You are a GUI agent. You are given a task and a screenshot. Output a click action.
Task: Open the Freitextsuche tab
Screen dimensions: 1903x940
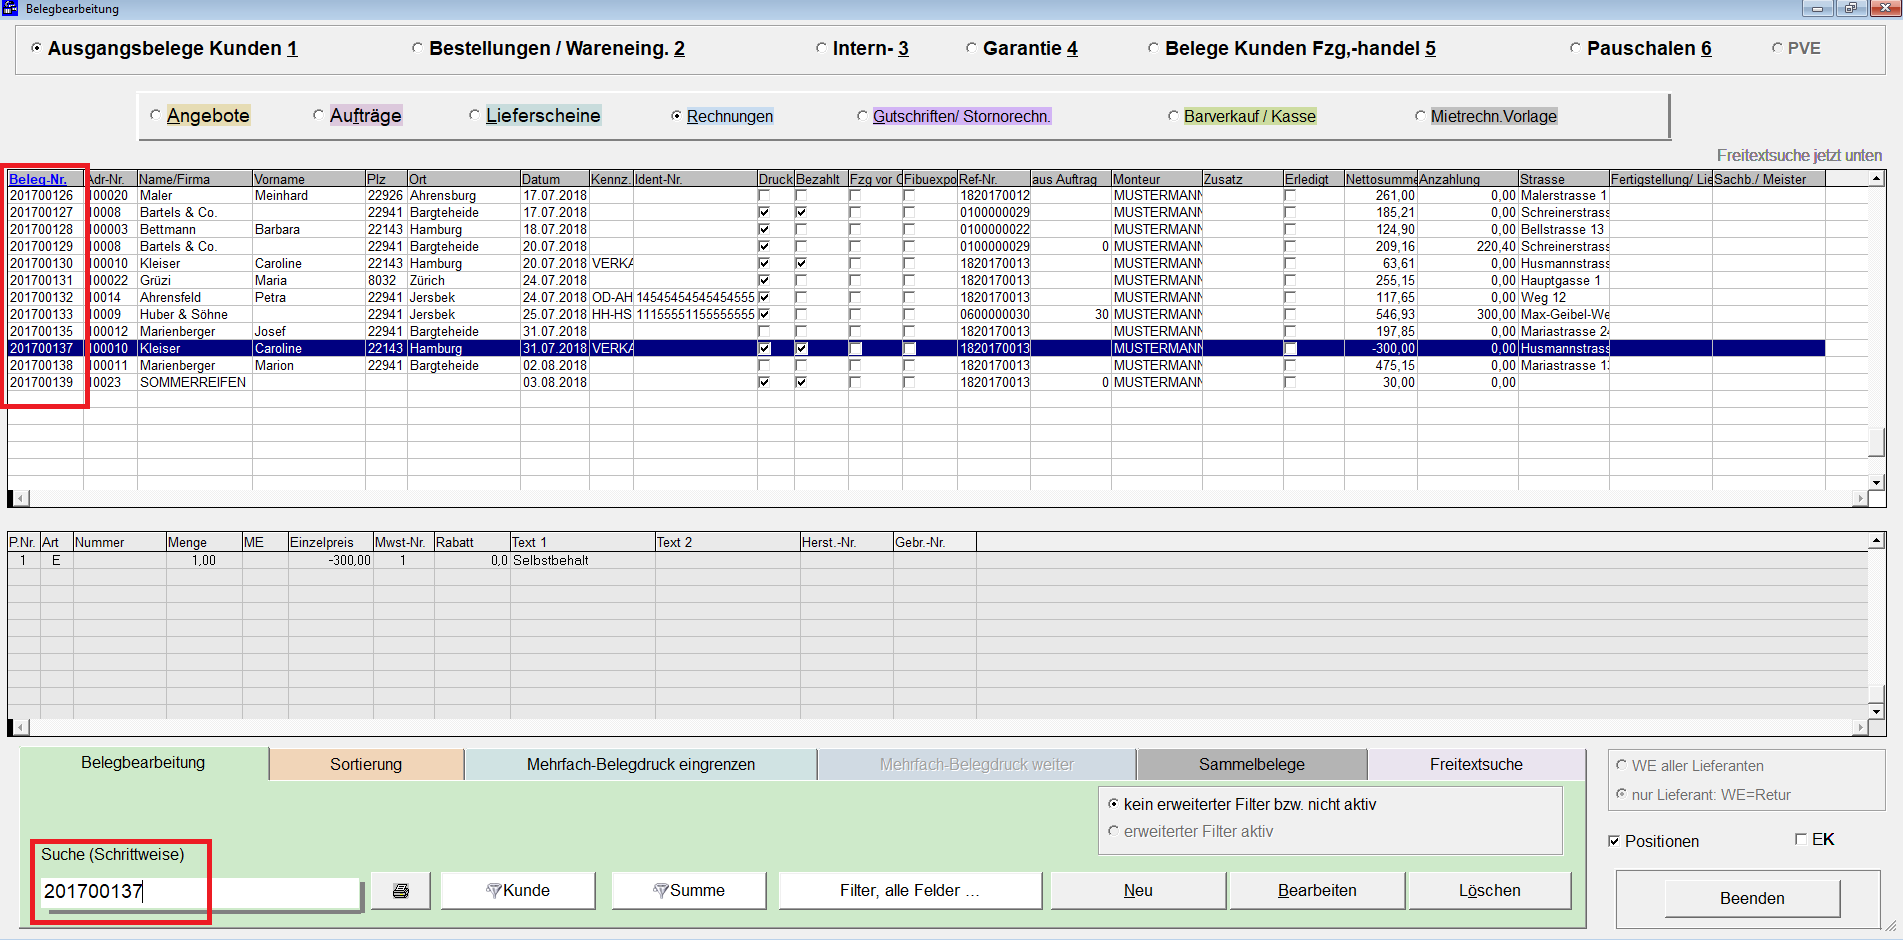[x=1476, y=764]
